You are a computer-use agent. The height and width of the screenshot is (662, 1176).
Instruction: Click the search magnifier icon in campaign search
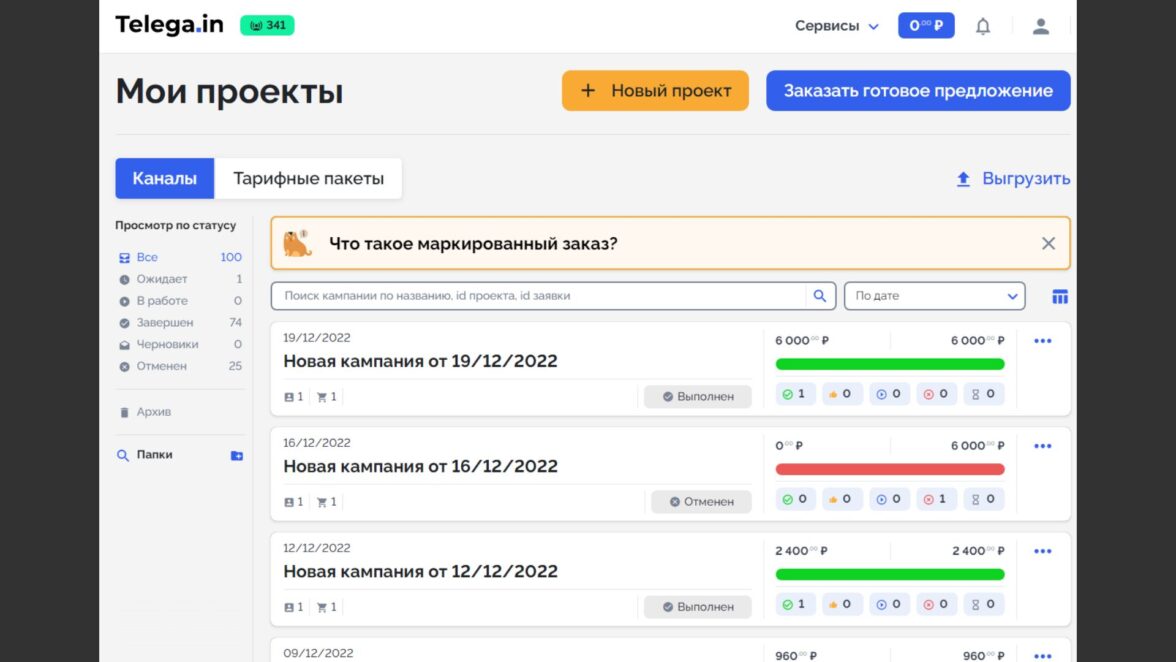[820, 296]
